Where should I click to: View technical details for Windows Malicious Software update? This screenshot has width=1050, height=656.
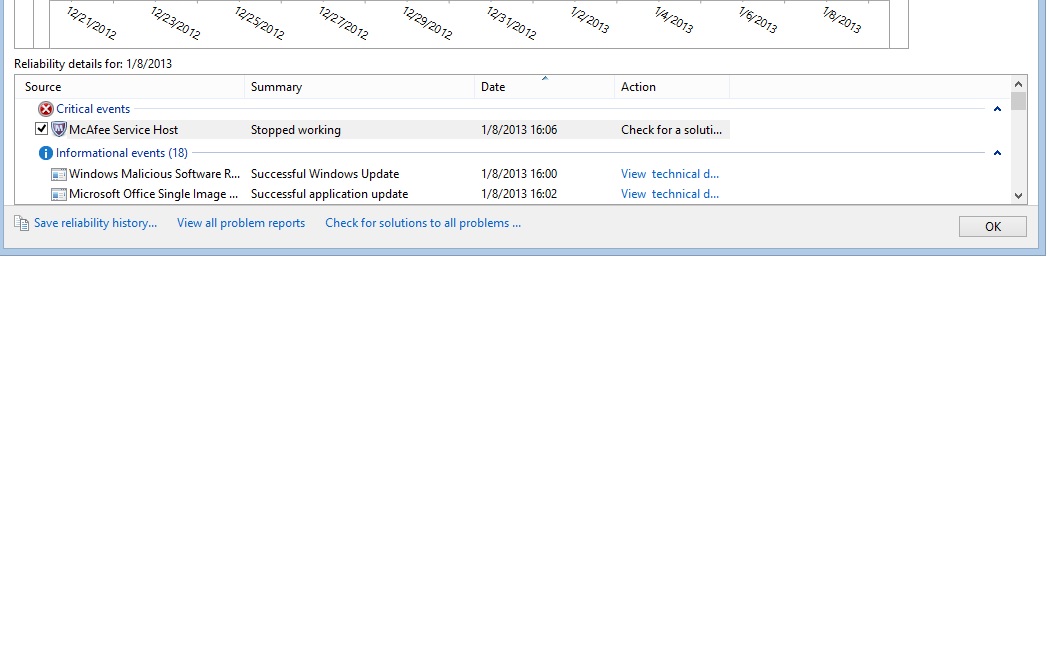coord(670,174)
